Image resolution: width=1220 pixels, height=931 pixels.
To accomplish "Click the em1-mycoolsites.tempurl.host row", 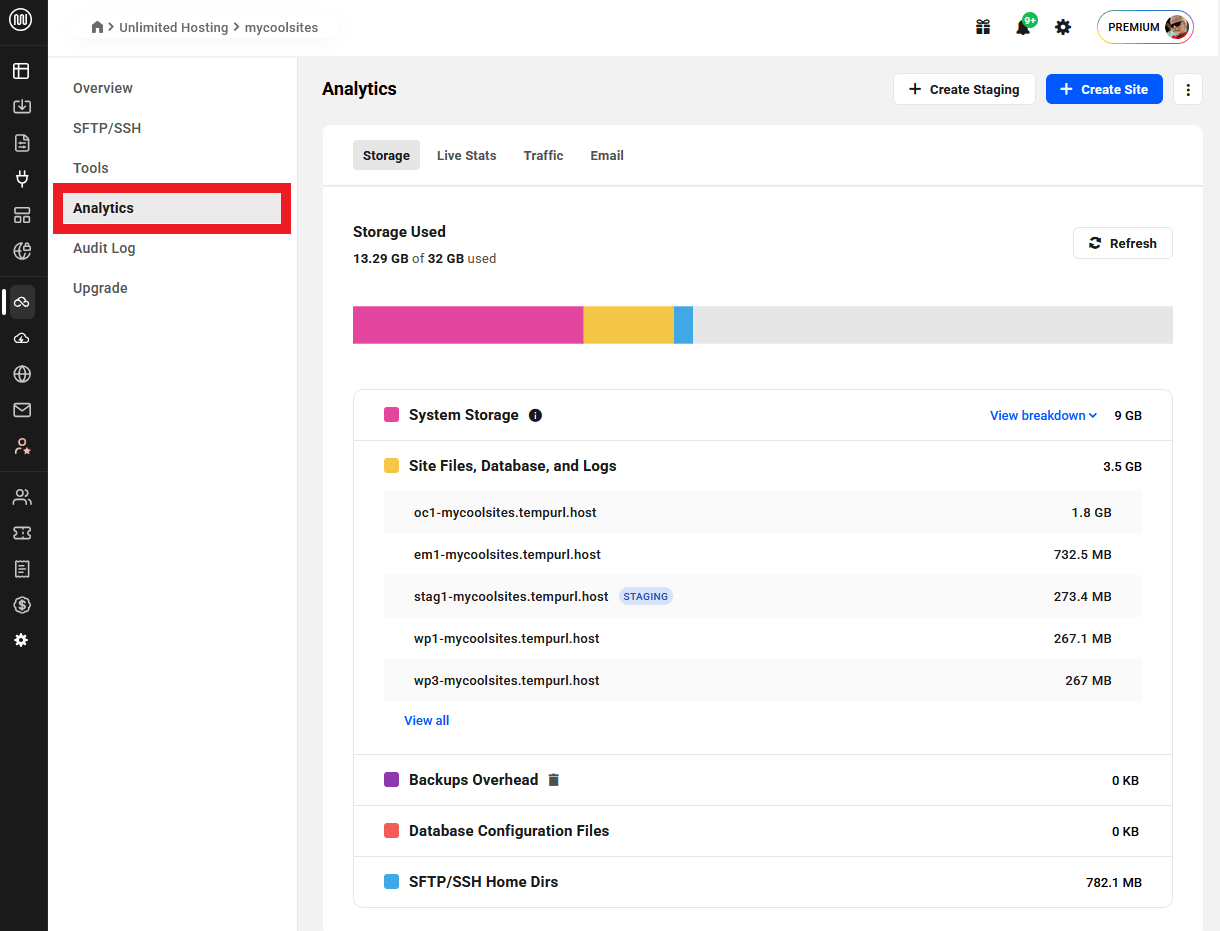I will coord(763,554).
